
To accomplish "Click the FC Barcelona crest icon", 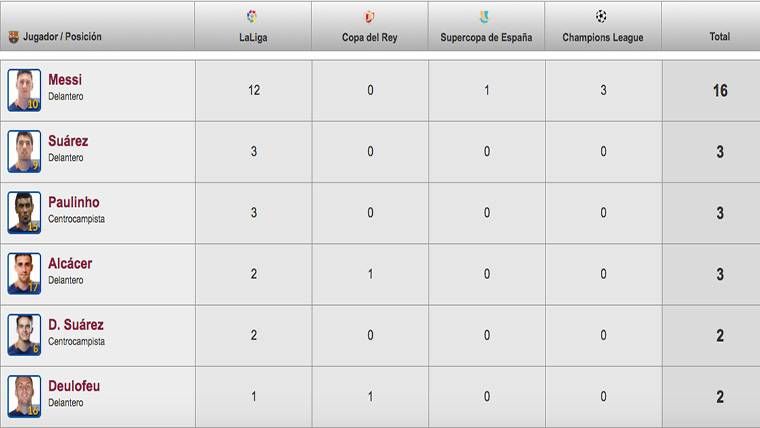I will coord(12,37).
